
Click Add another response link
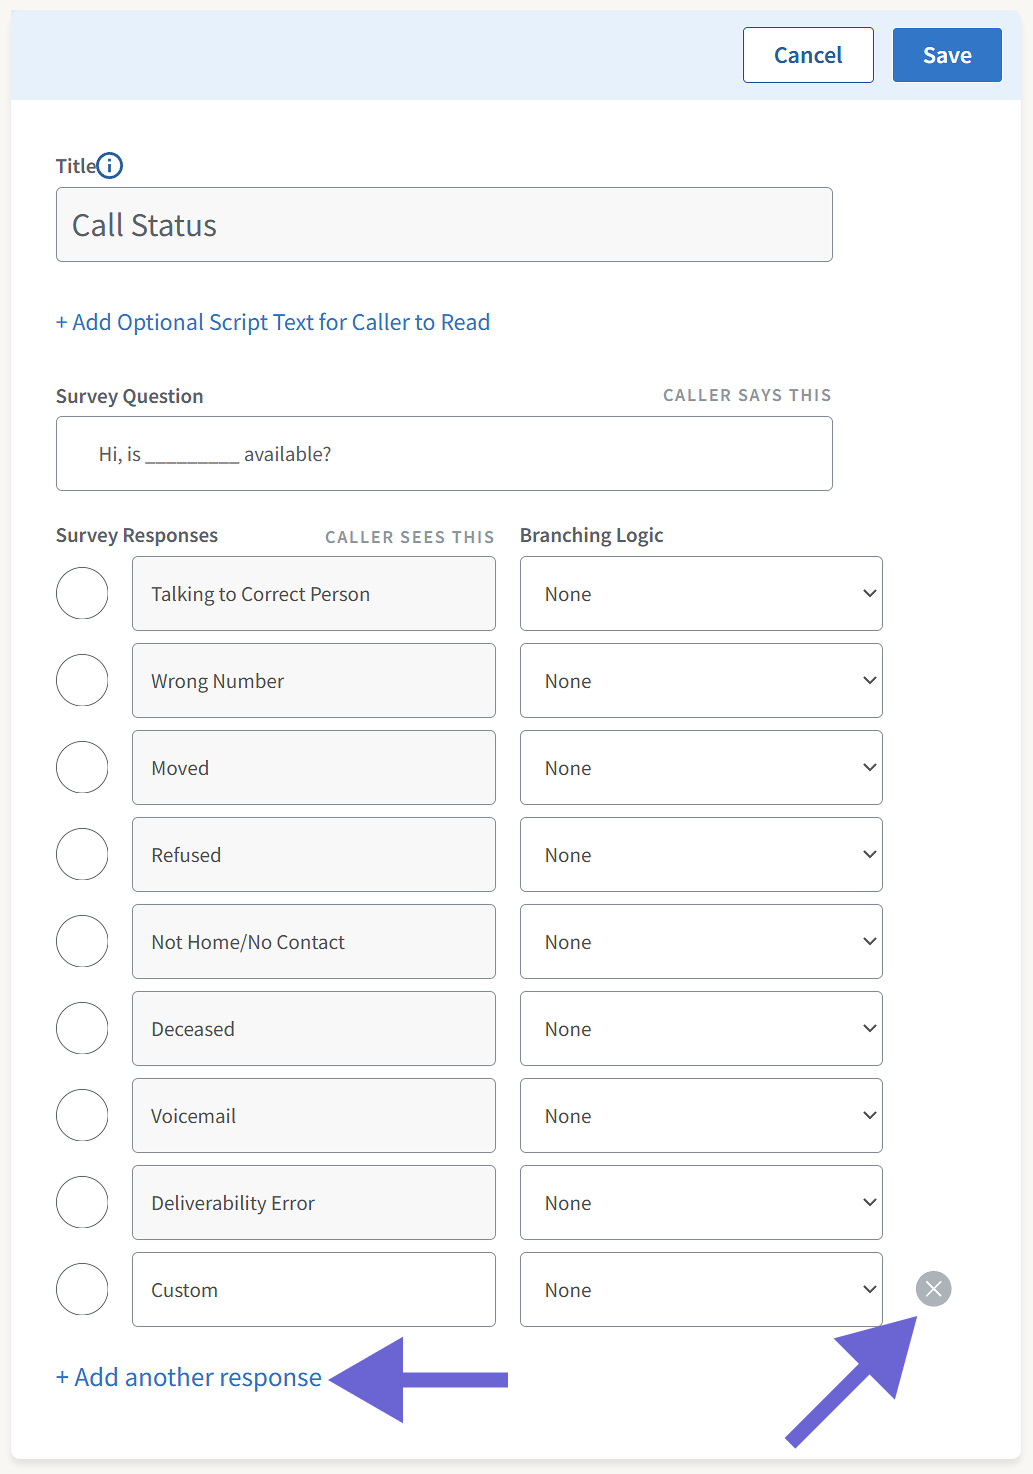pos(189,1377)
